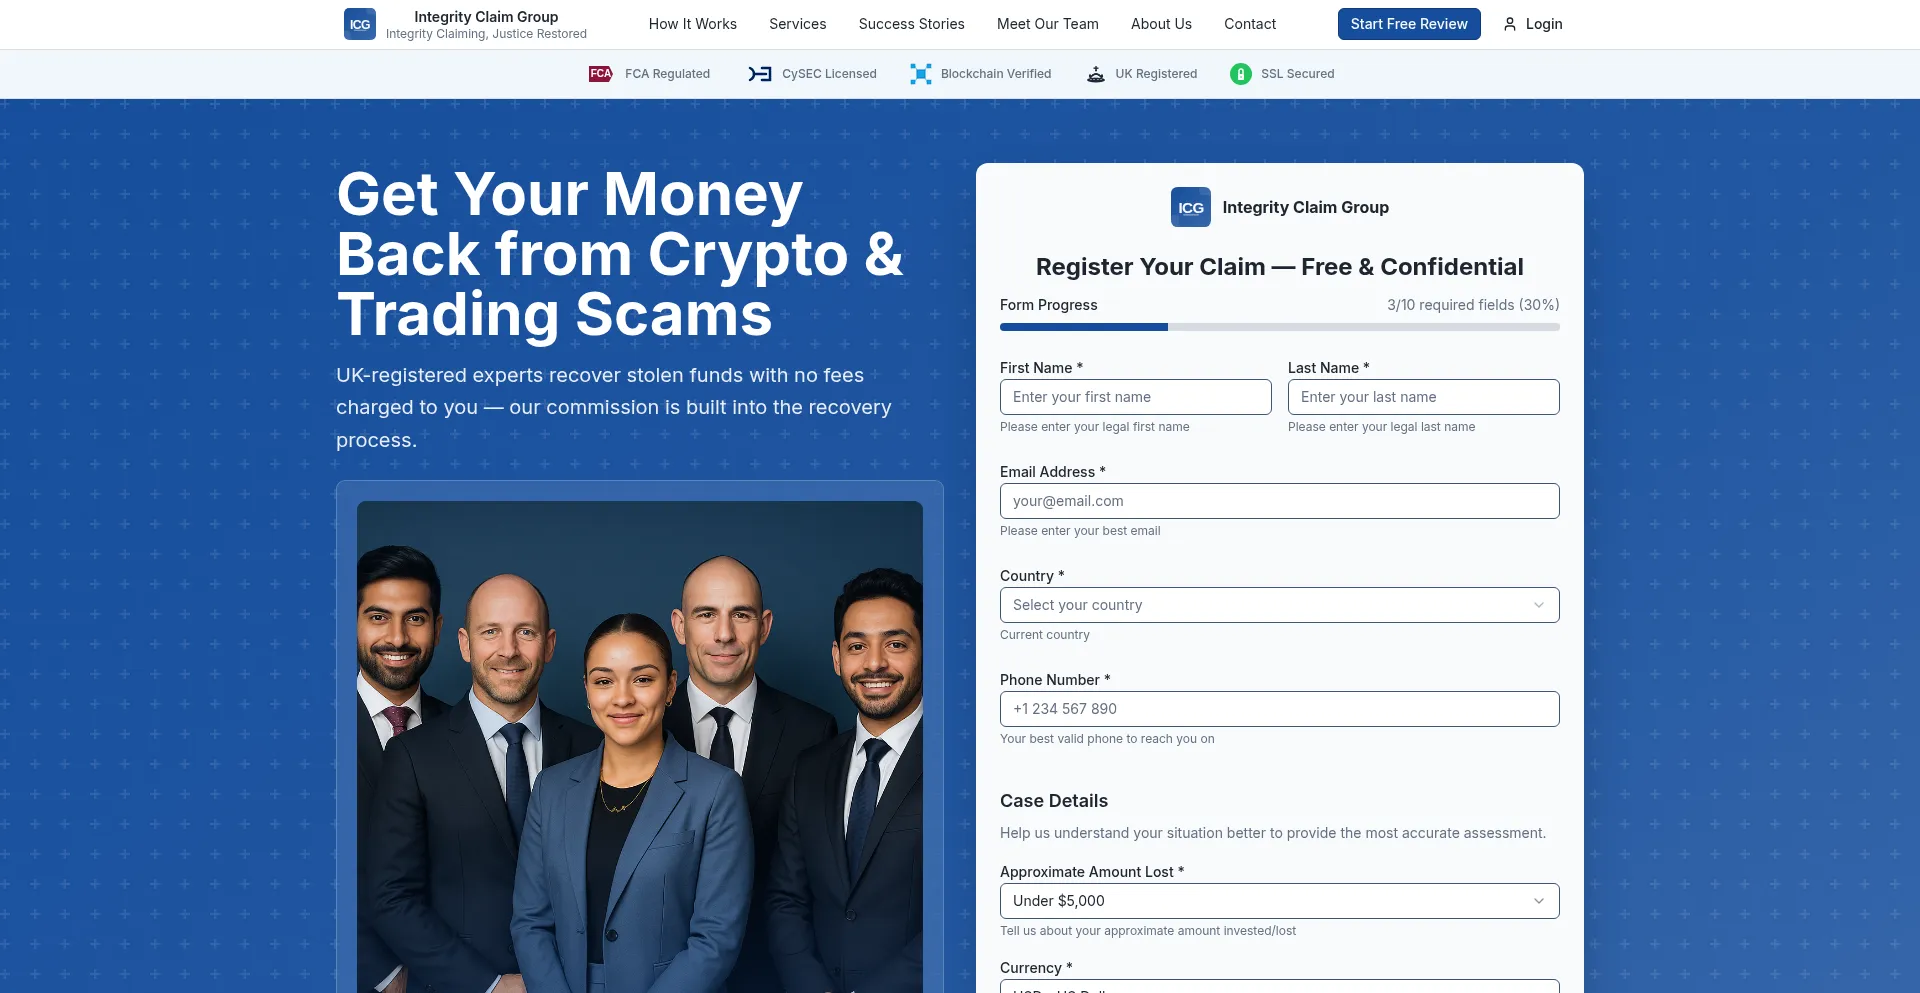
Task: Click the user icon beside Login
Action: [x=1510, y=24]
